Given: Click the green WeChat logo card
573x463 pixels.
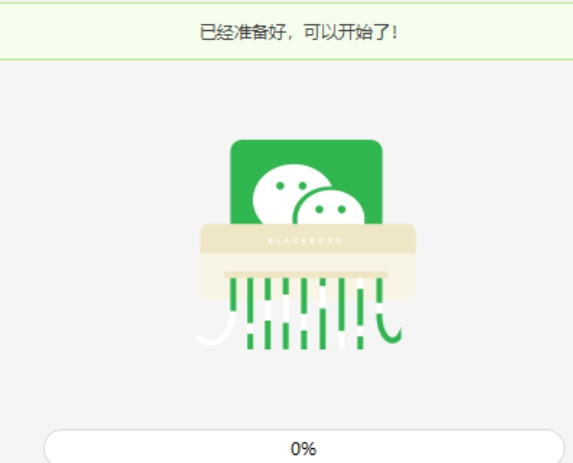Looking at the screenshot, I should point(306,182).
